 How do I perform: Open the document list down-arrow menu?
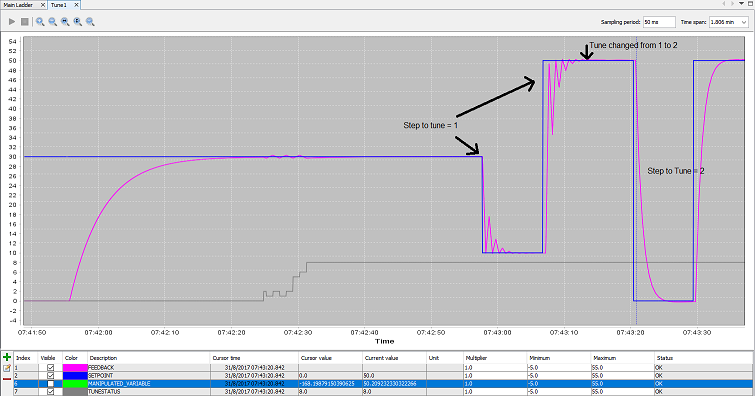[742, 3]
